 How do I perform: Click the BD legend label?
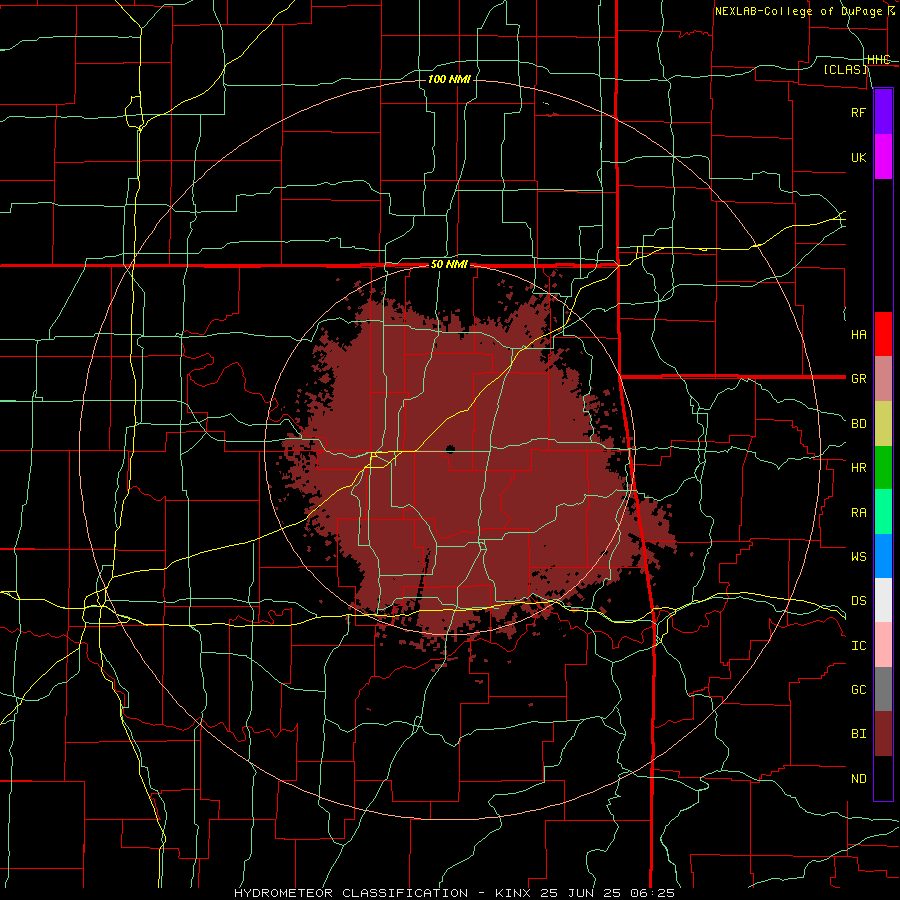point(858,424)
